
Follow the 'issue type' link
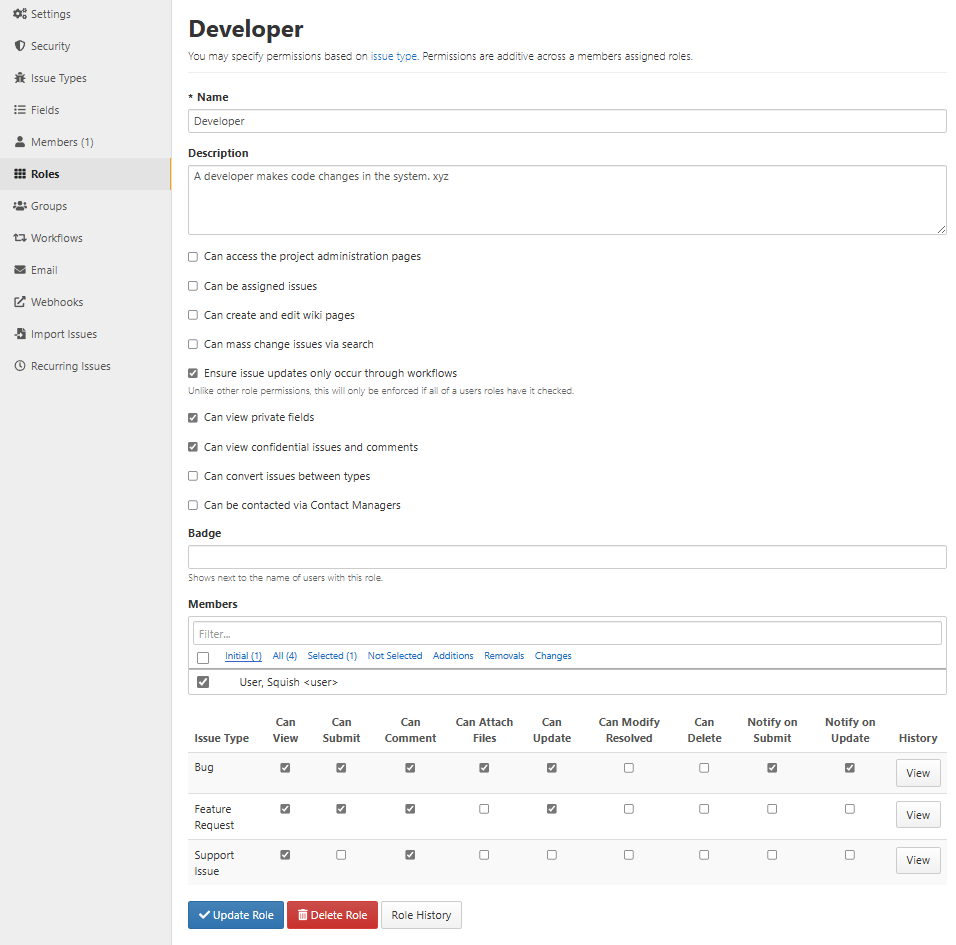point(394,56)
